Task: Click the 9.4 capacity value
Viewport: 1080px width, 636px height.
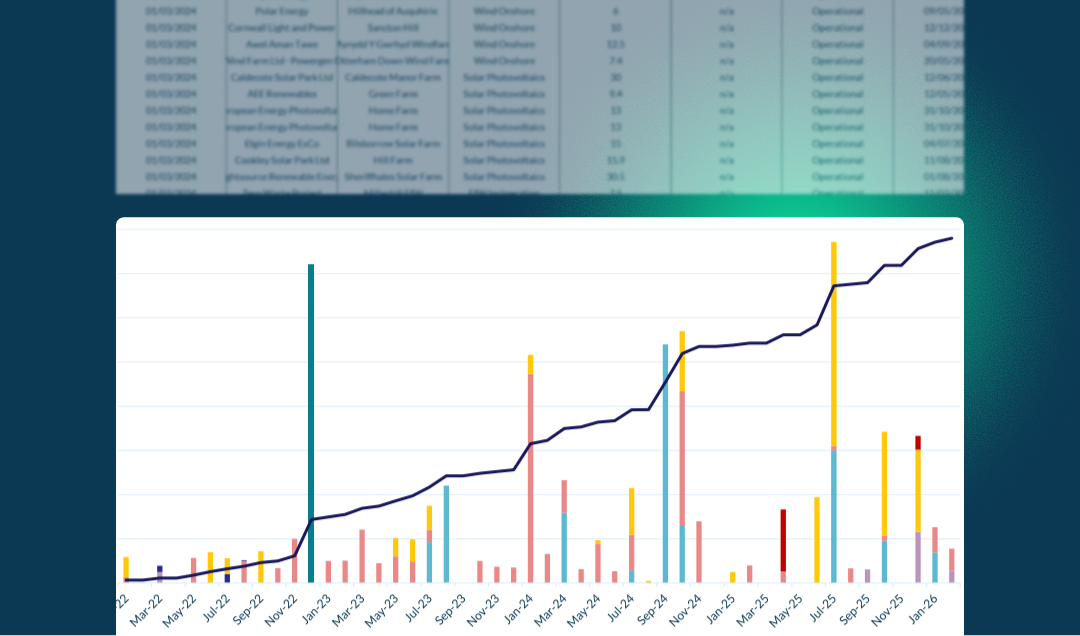Action: coord(615,94)
